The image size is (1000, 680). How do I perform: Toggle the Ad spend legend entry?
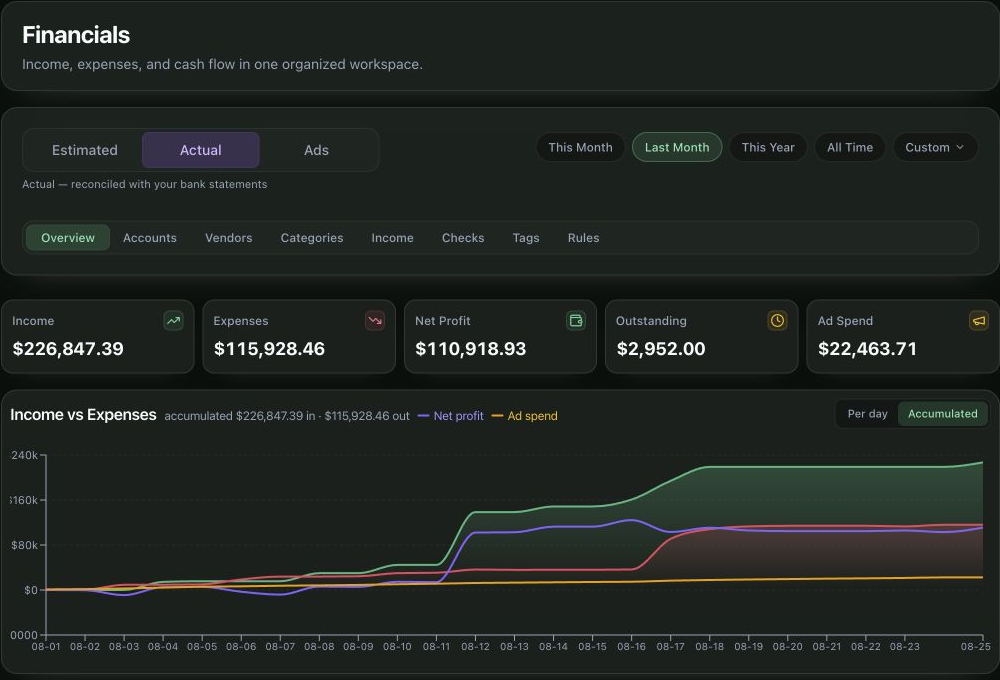point(525,416)
